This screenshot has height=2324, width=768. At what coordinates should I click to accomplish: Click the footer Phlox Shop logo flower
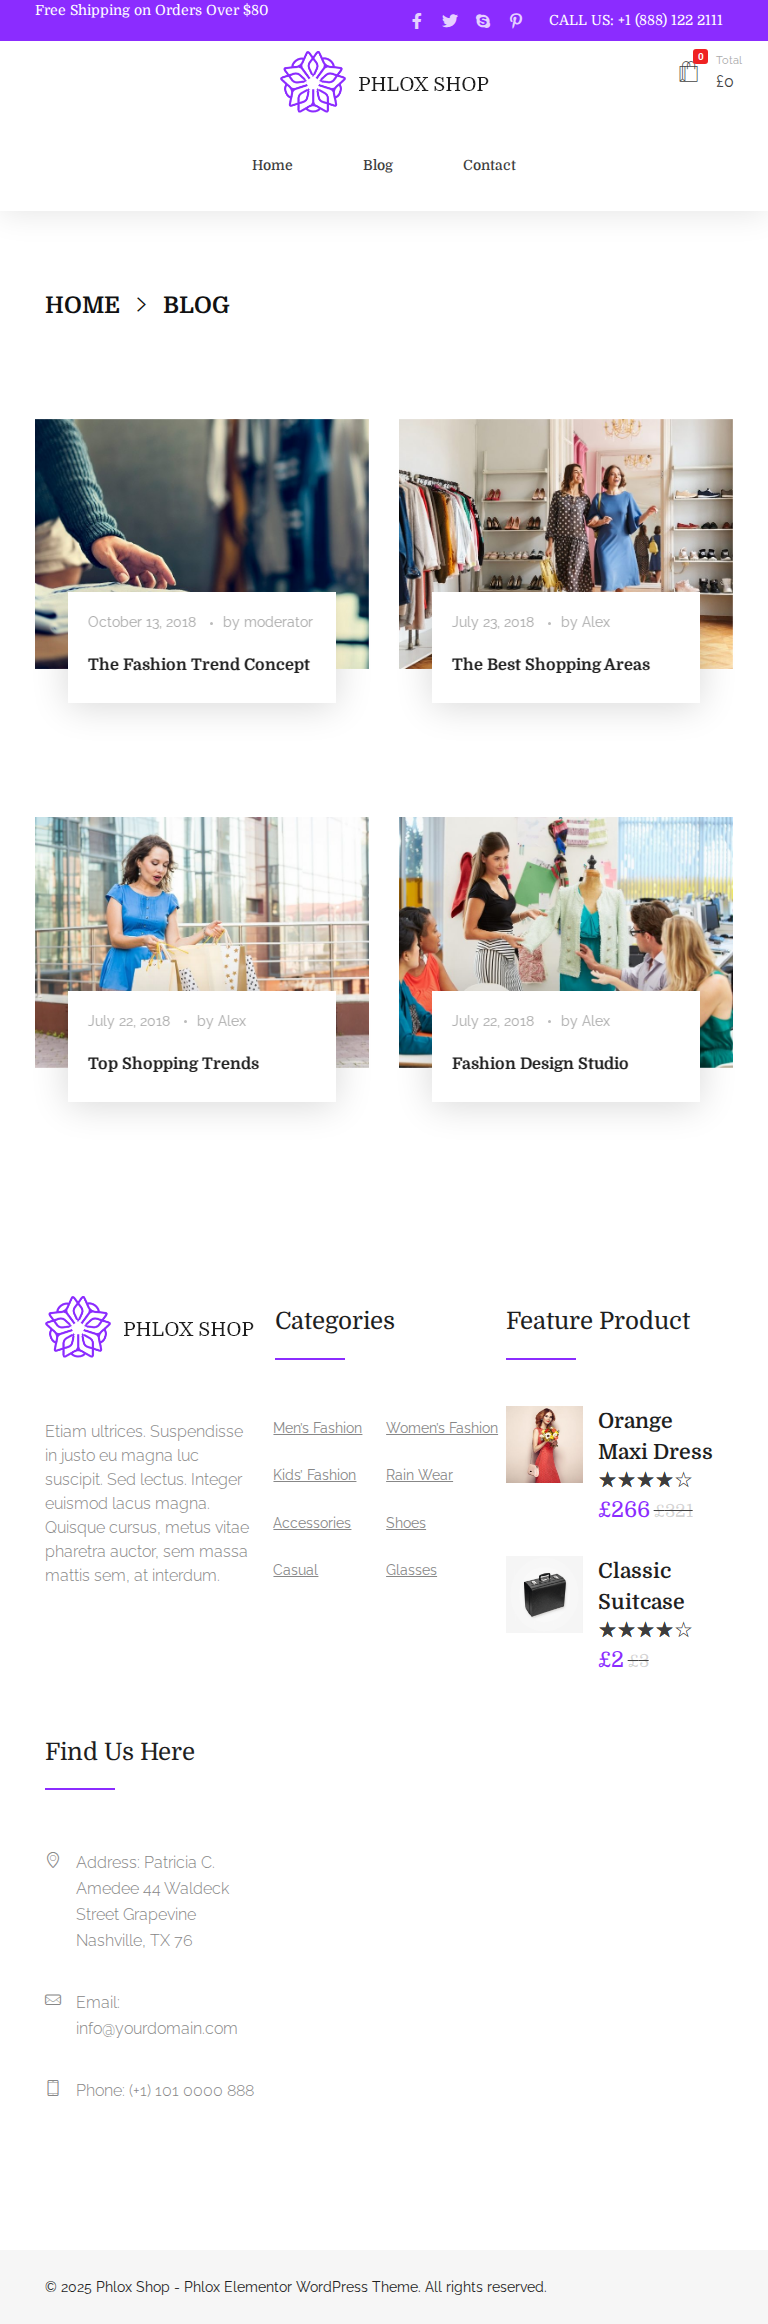pyautogui.click(x=78, y=1327)
